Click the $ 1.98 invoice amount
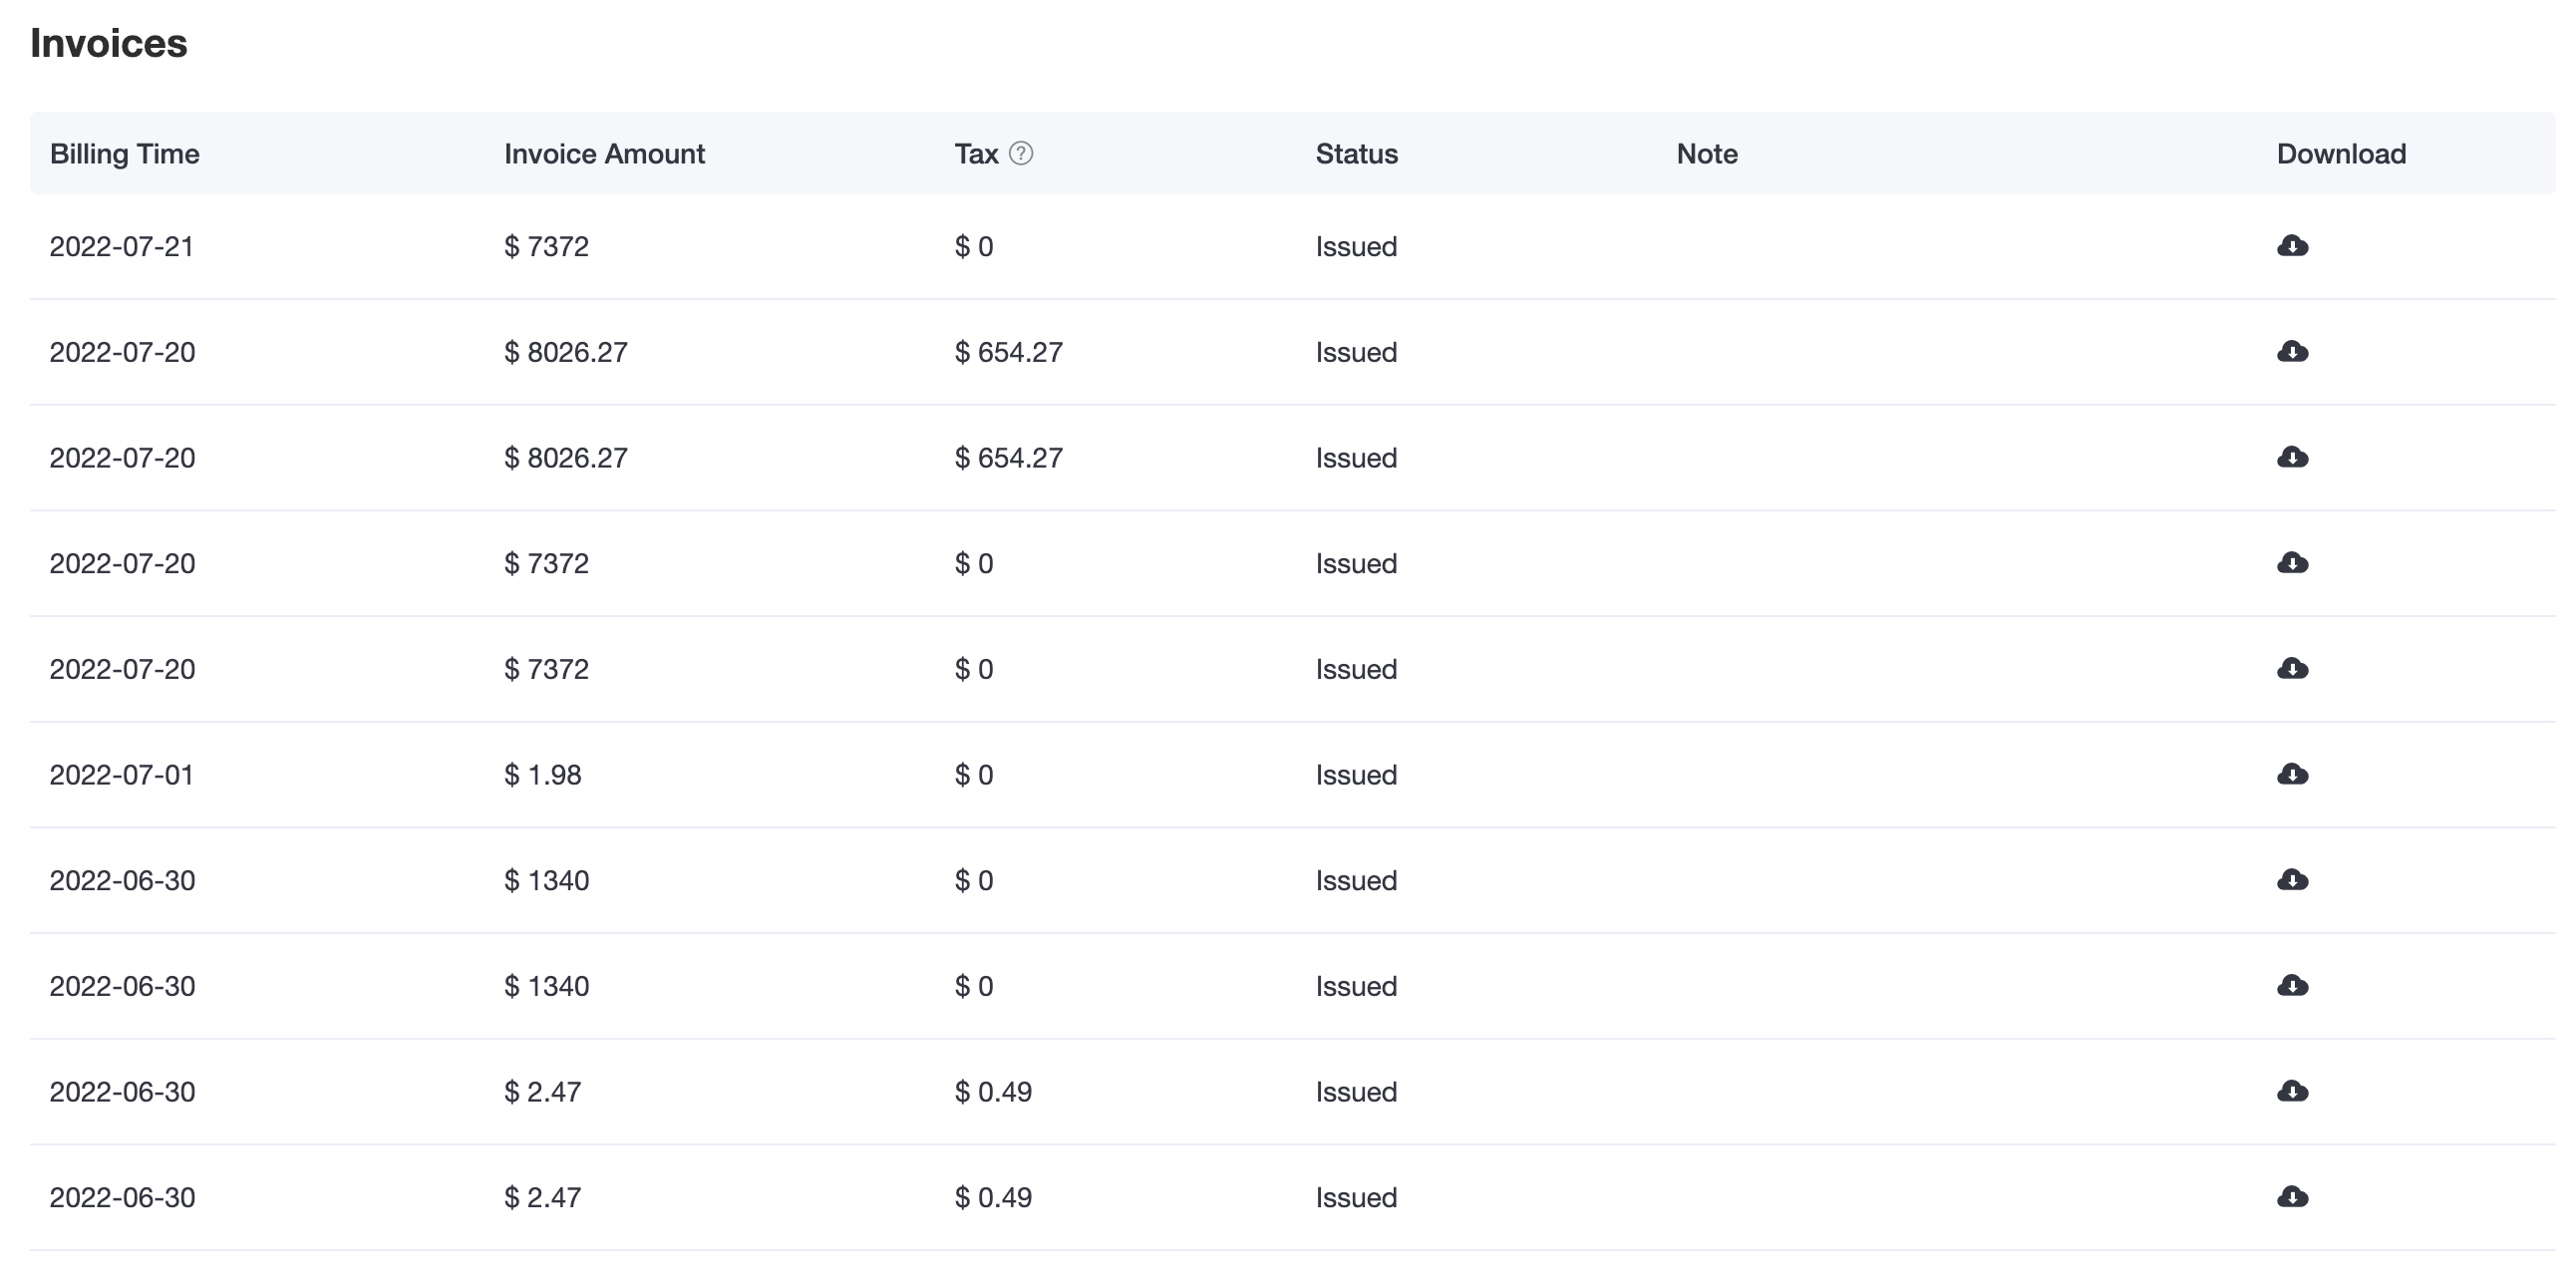 [x=543, y=775]
